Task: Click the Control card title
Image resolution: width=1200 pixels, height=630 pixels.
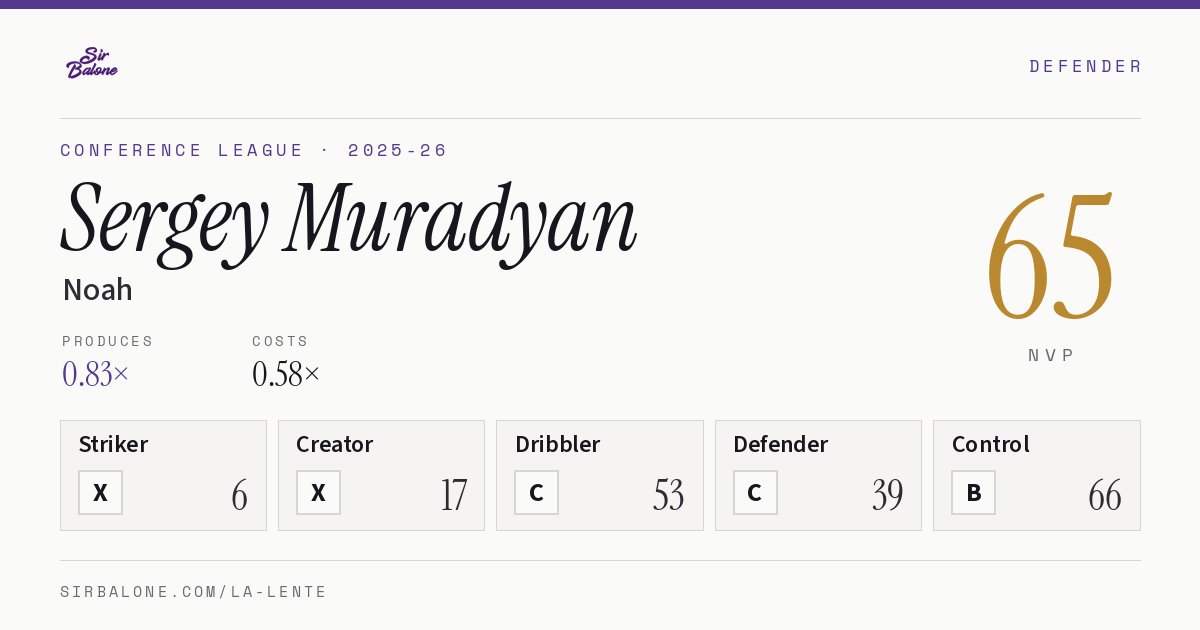Action: tap(990, 444)
